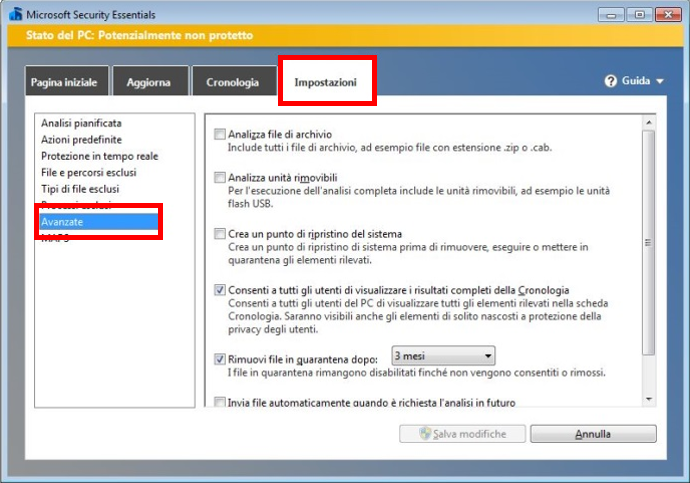Switch to the Aggiorna tab

coord(150,81)
